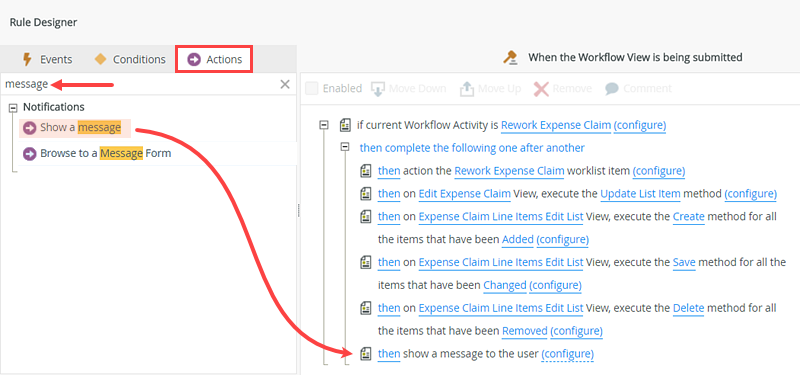The height and width of the screenshot is (375, 800).
Task: Click the 'Removed' items link
Action: 524,331
